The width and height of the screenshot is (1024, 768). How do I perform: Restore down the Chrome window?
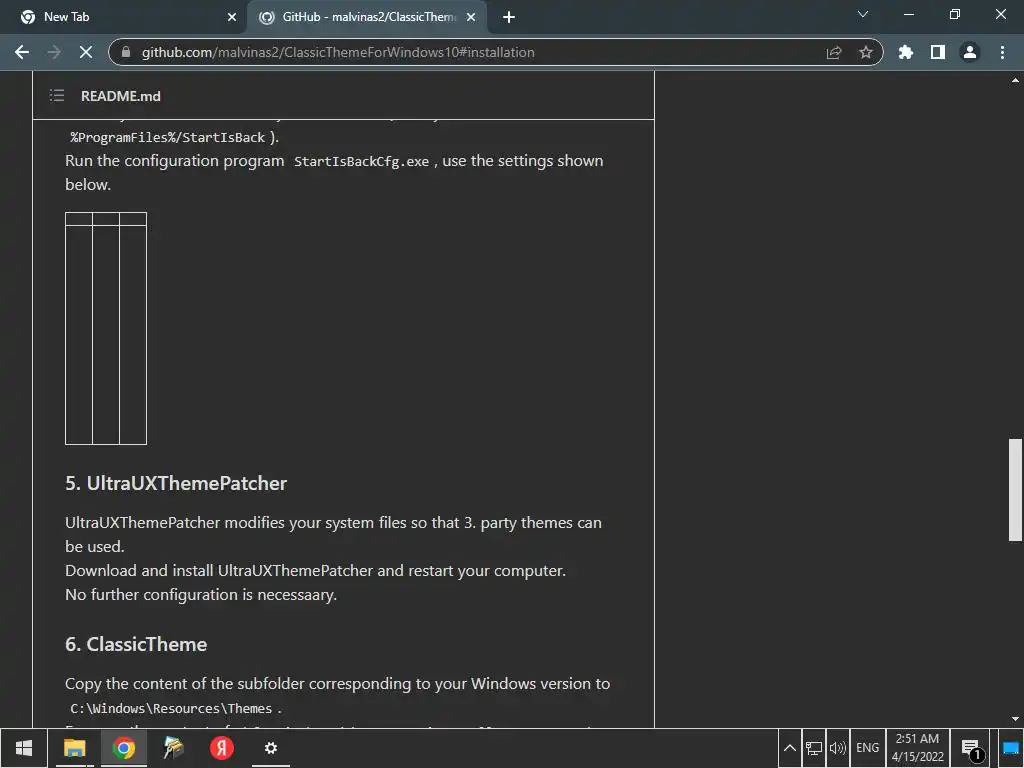pyautogui.click(x=955, y=14)
